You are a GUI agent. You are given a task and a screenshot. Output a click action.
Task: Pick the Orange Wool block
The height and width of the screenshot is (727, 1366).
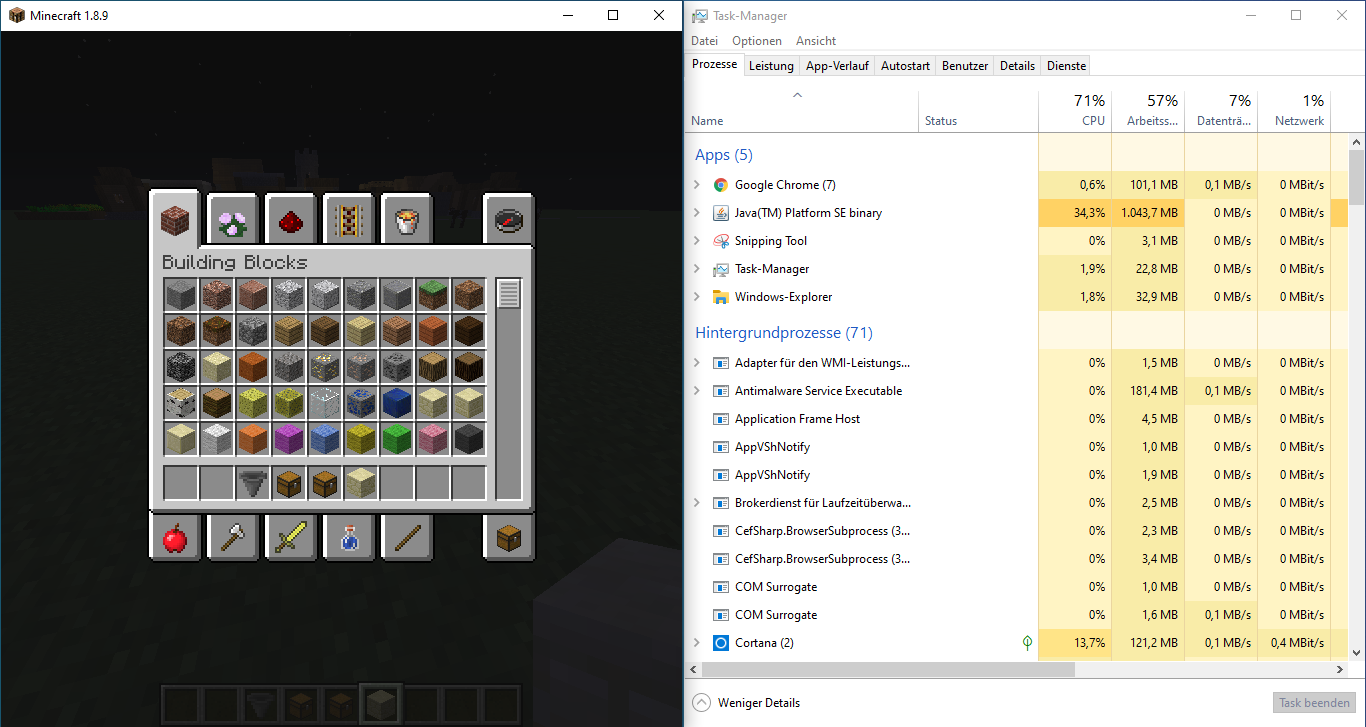253,439
